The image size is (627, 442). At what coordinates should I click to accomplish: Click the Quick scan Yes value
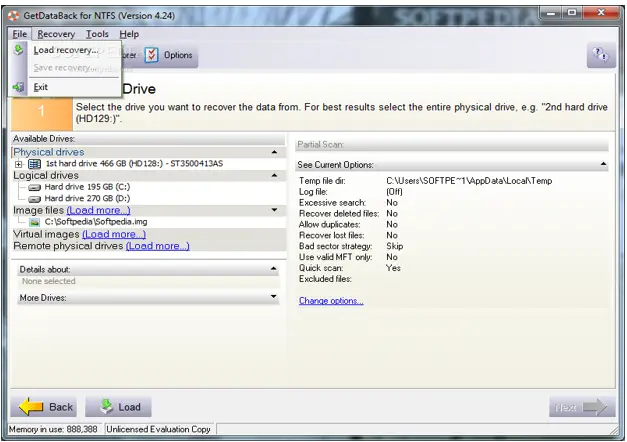point(393,268)
